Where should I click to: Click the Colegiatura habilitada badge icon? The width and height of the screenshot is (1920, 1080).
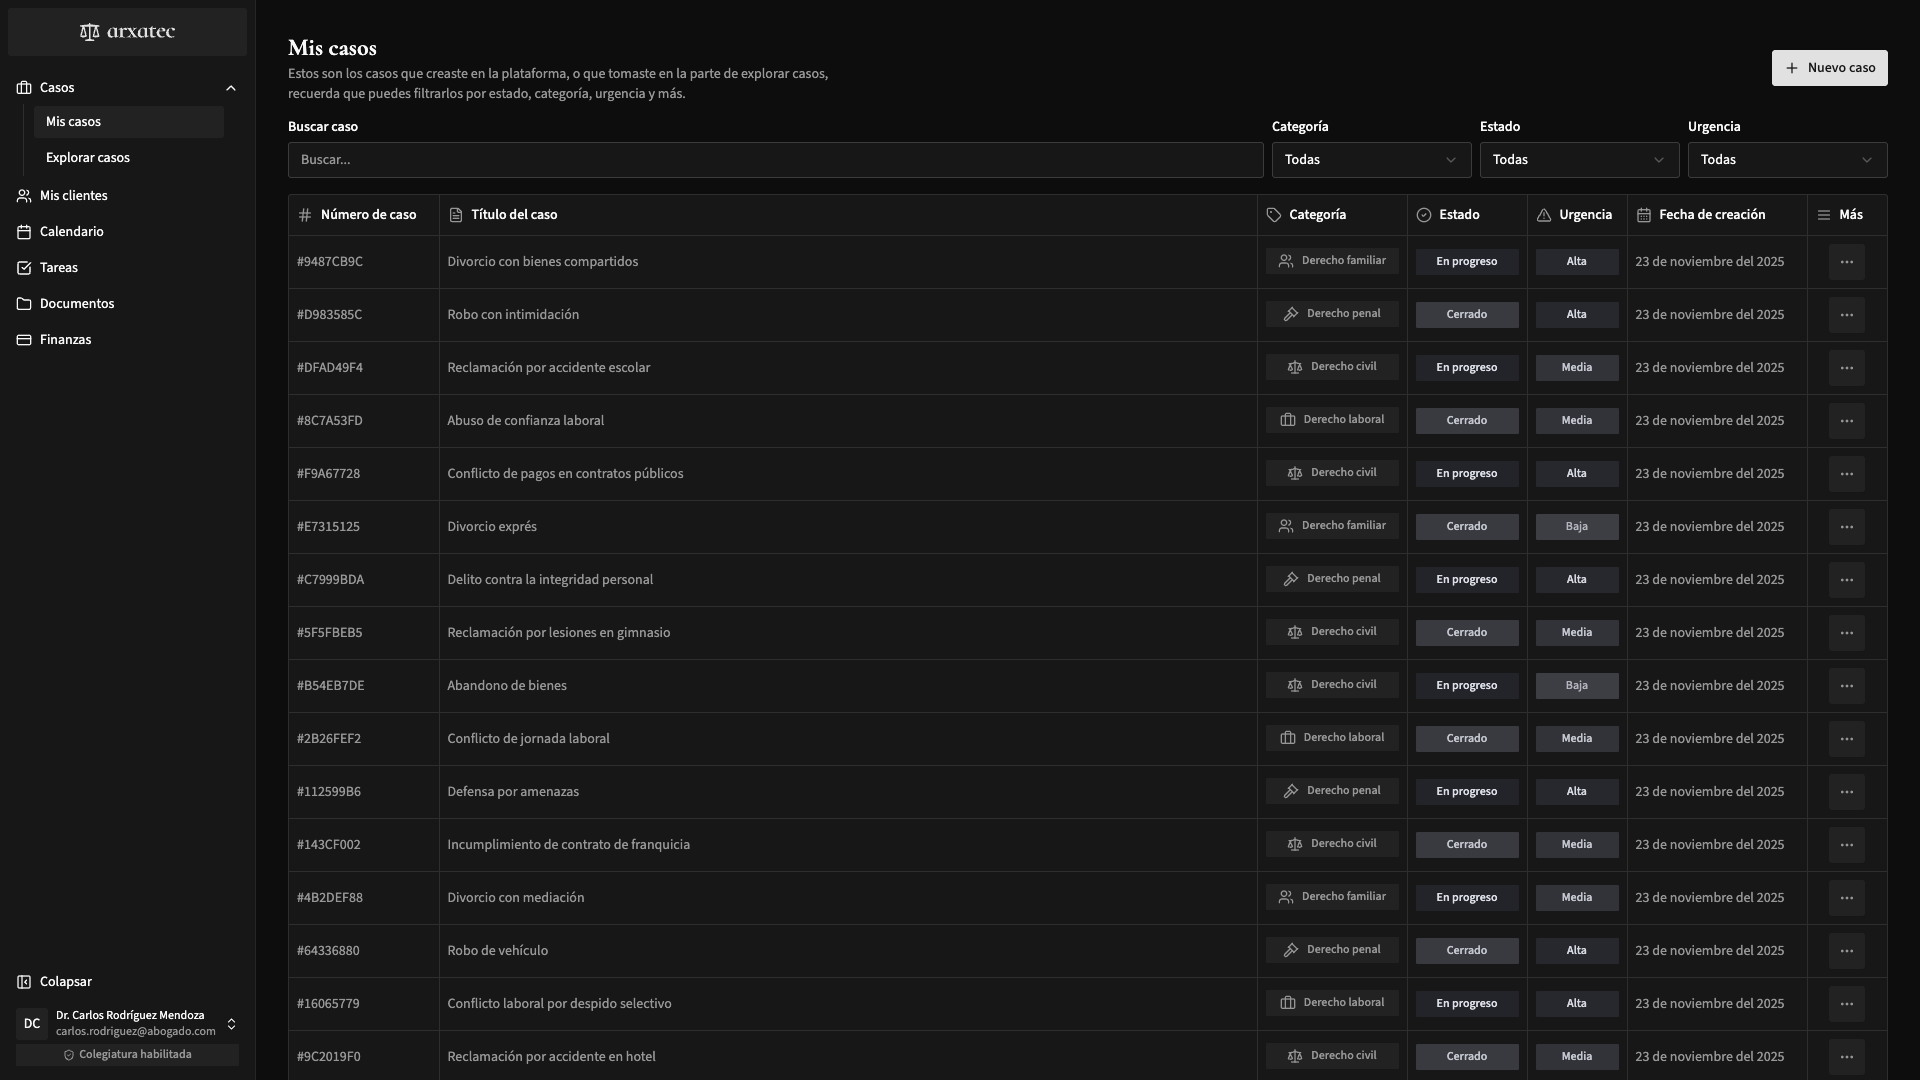[x=68, y=1055]
